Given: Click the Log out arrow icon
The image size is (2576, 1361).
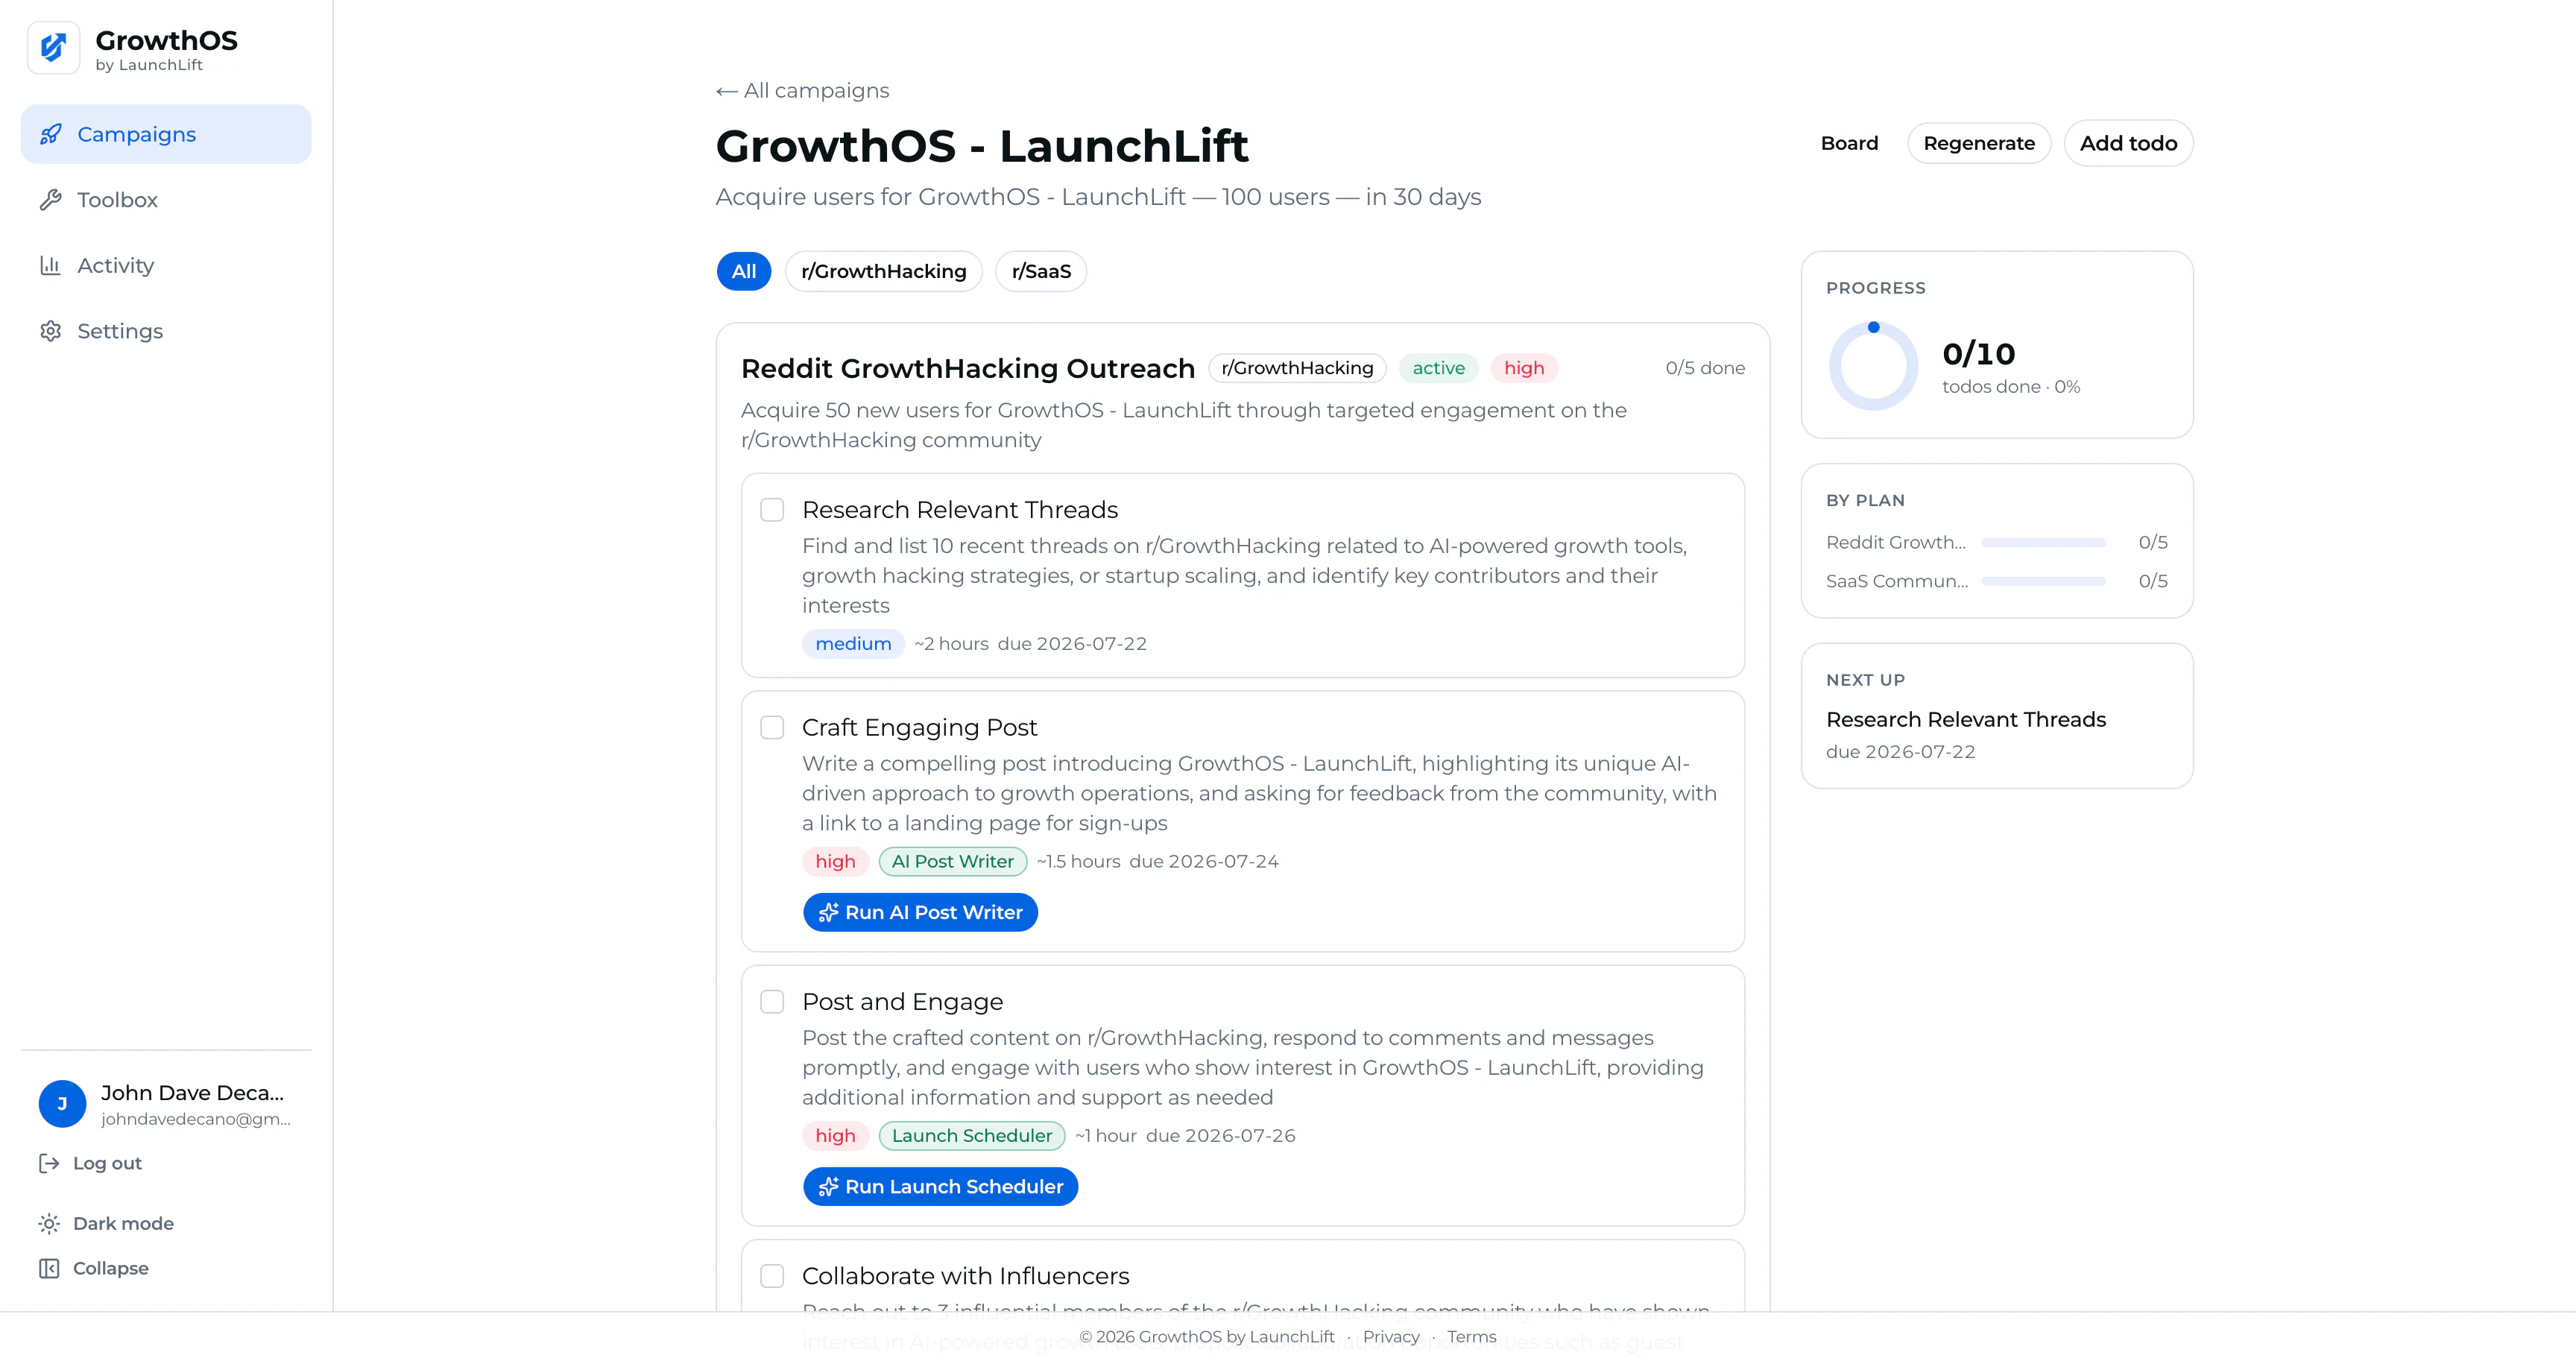Looking at the screenshot, I should 49,1163.
